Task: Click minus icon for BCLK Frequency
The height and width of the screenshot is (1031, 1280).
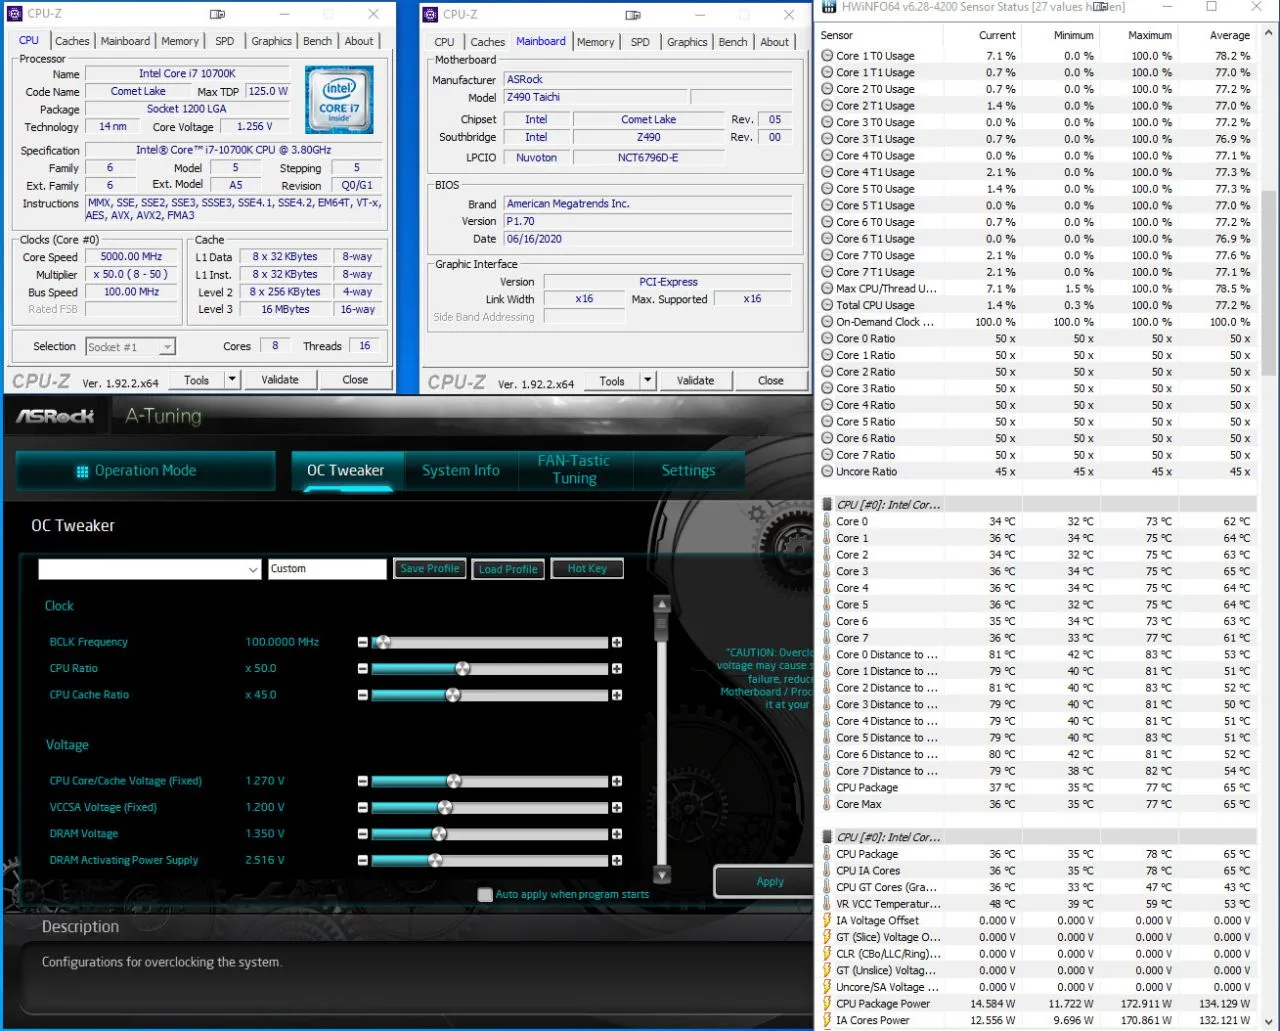Action: (363, 642)
